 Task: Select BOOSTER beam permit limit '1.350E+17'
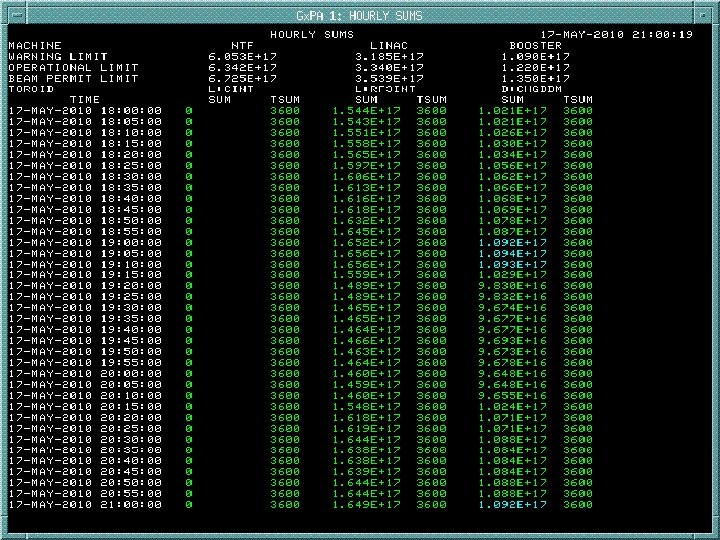(x=535, y=79)
